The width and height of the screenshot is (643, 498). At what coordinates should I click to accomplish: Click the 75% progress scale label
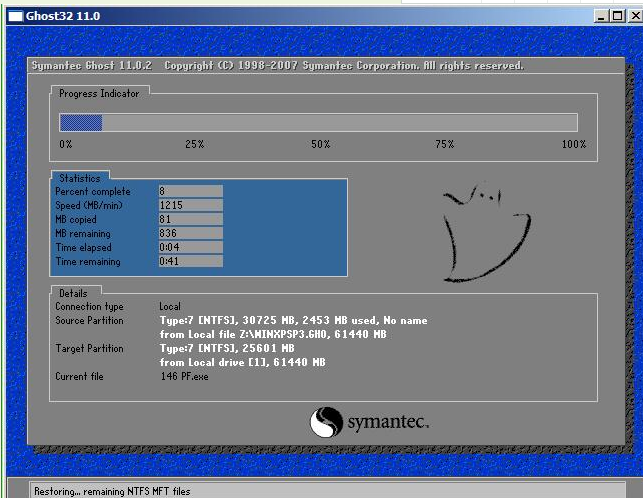point(445,144)
